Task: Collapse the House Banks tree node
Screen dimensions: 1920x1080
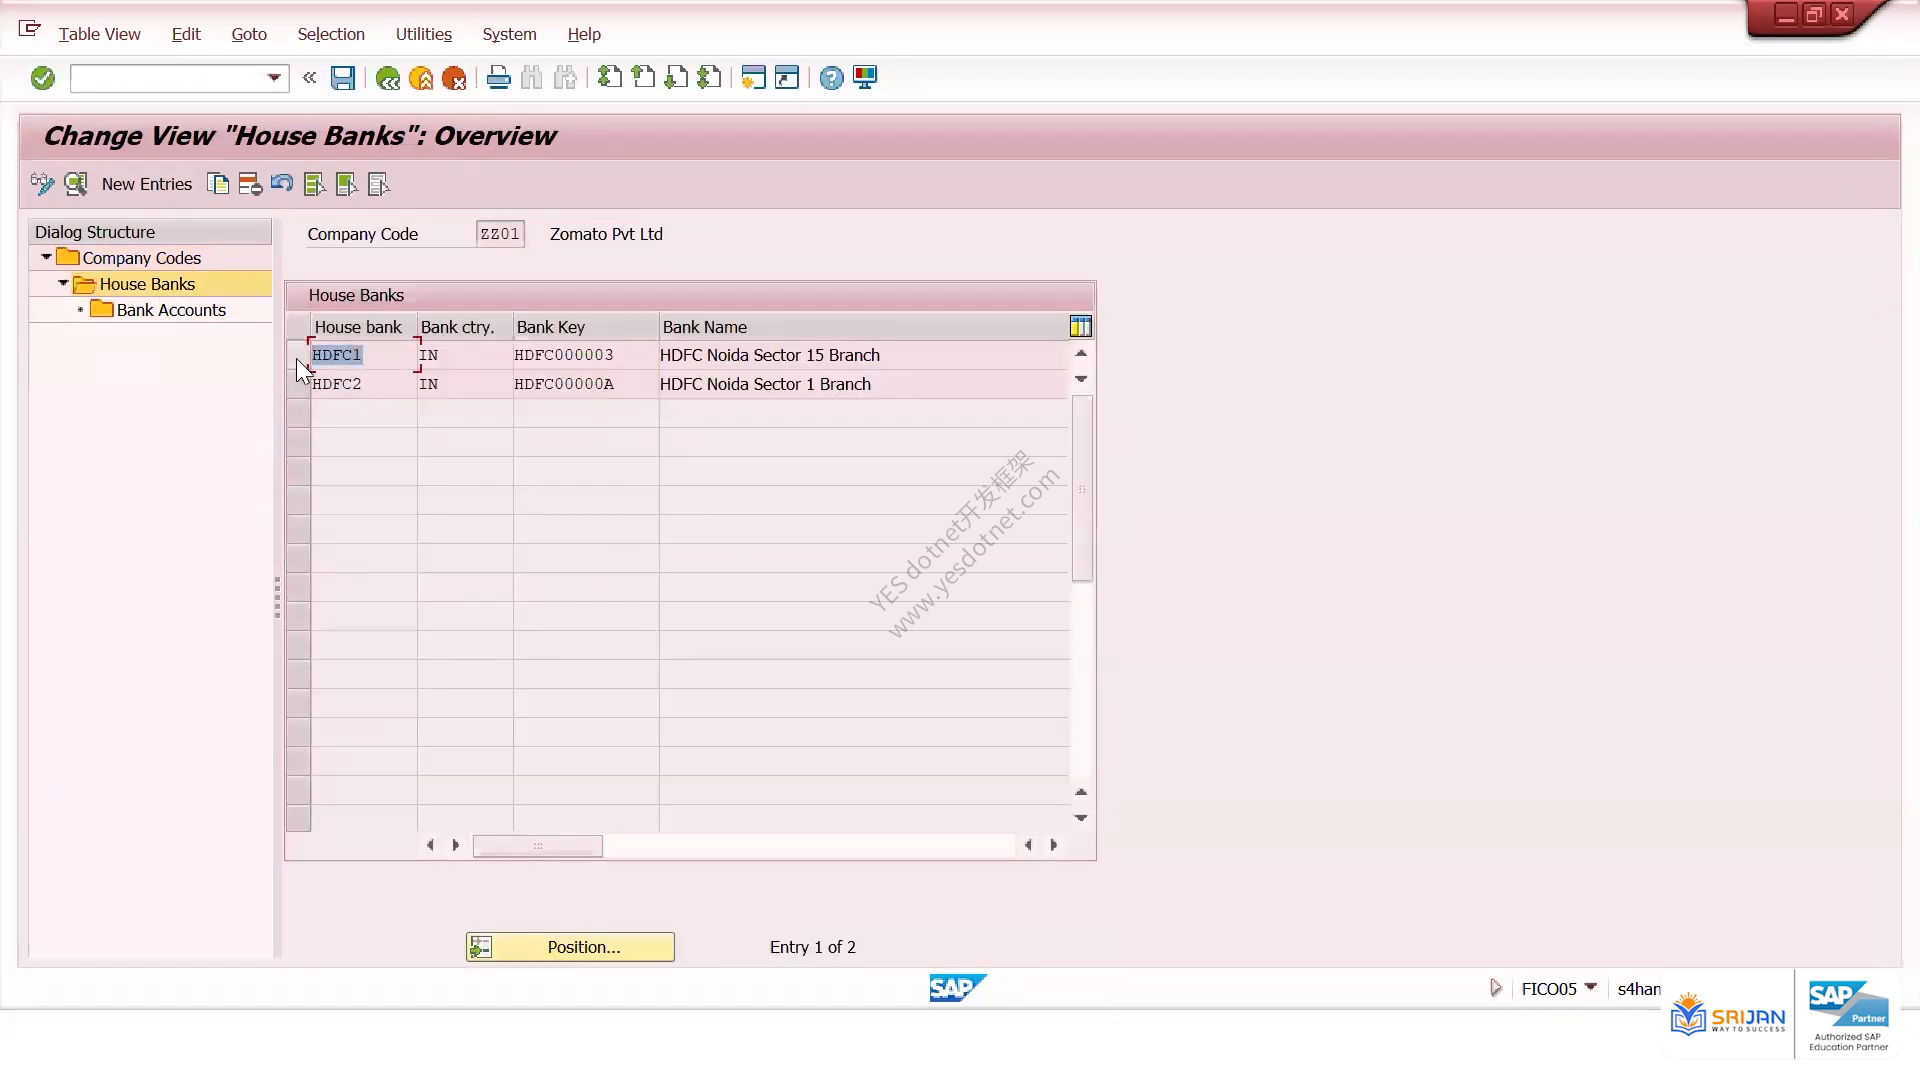Action: pyautogui.click(x=63, y=283)
